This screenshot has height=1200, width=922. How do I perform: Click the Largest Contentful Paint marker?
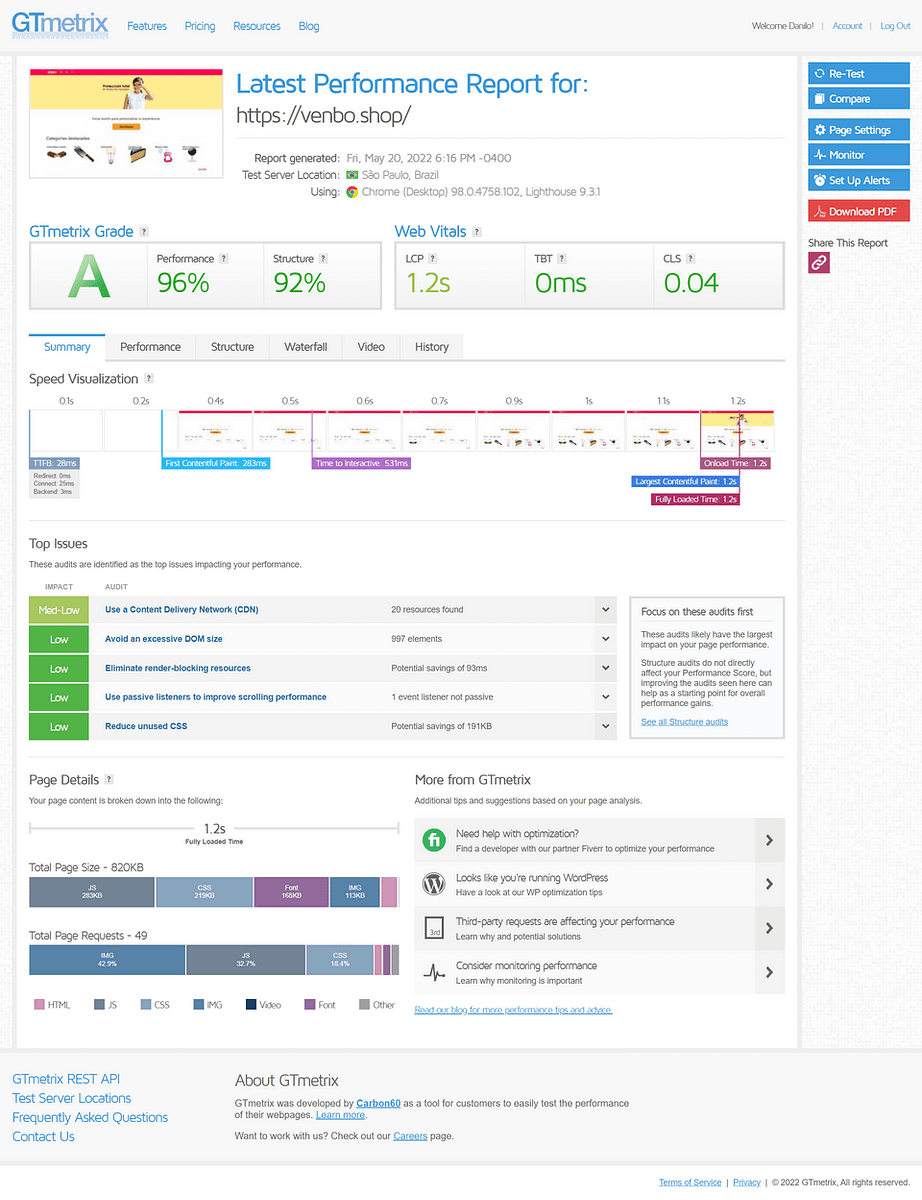[x=686, y=481]
